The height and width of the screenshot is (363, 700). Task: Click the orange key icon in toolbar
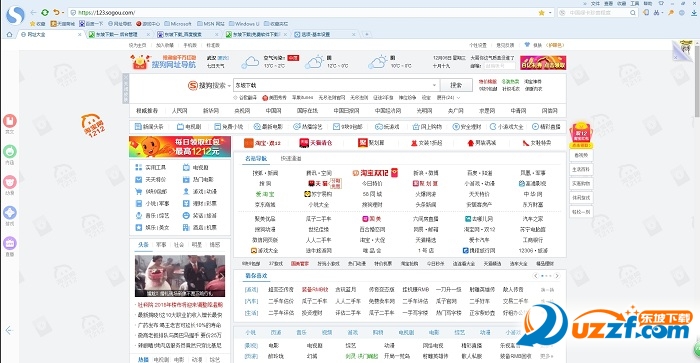pyautogui.click(x=670, y=13)
